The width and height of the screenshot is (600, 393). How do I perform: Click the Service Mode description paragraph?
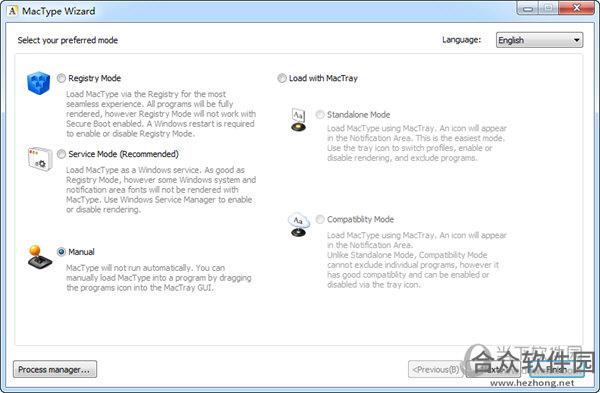tap(161, 189)
